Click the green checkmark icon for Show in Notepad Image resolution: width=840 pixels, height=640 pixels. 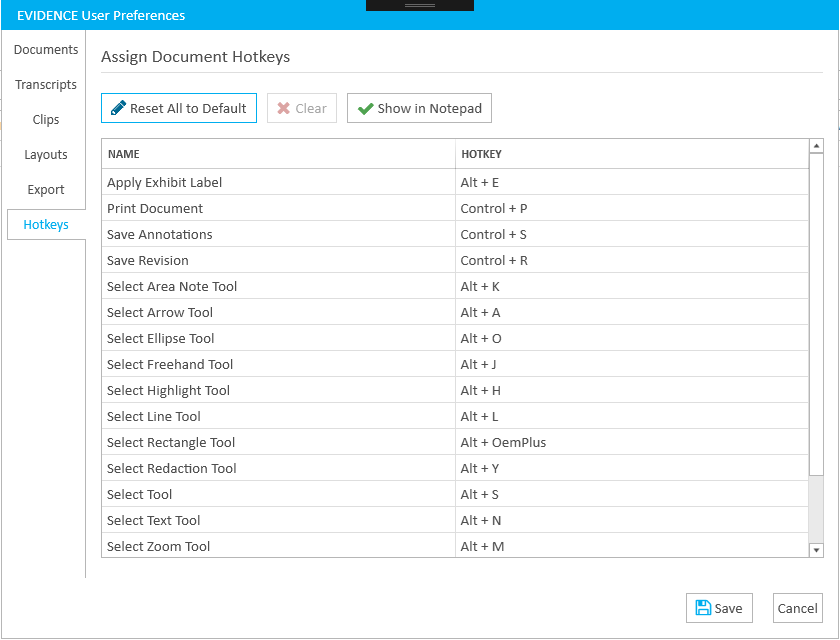click(365, 108)
